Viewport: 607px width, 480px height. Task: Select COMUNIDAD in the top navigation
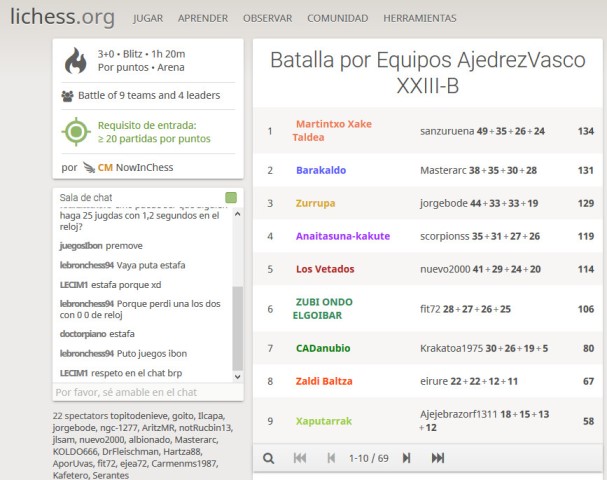pyautogui.click(x=337, y=18)
